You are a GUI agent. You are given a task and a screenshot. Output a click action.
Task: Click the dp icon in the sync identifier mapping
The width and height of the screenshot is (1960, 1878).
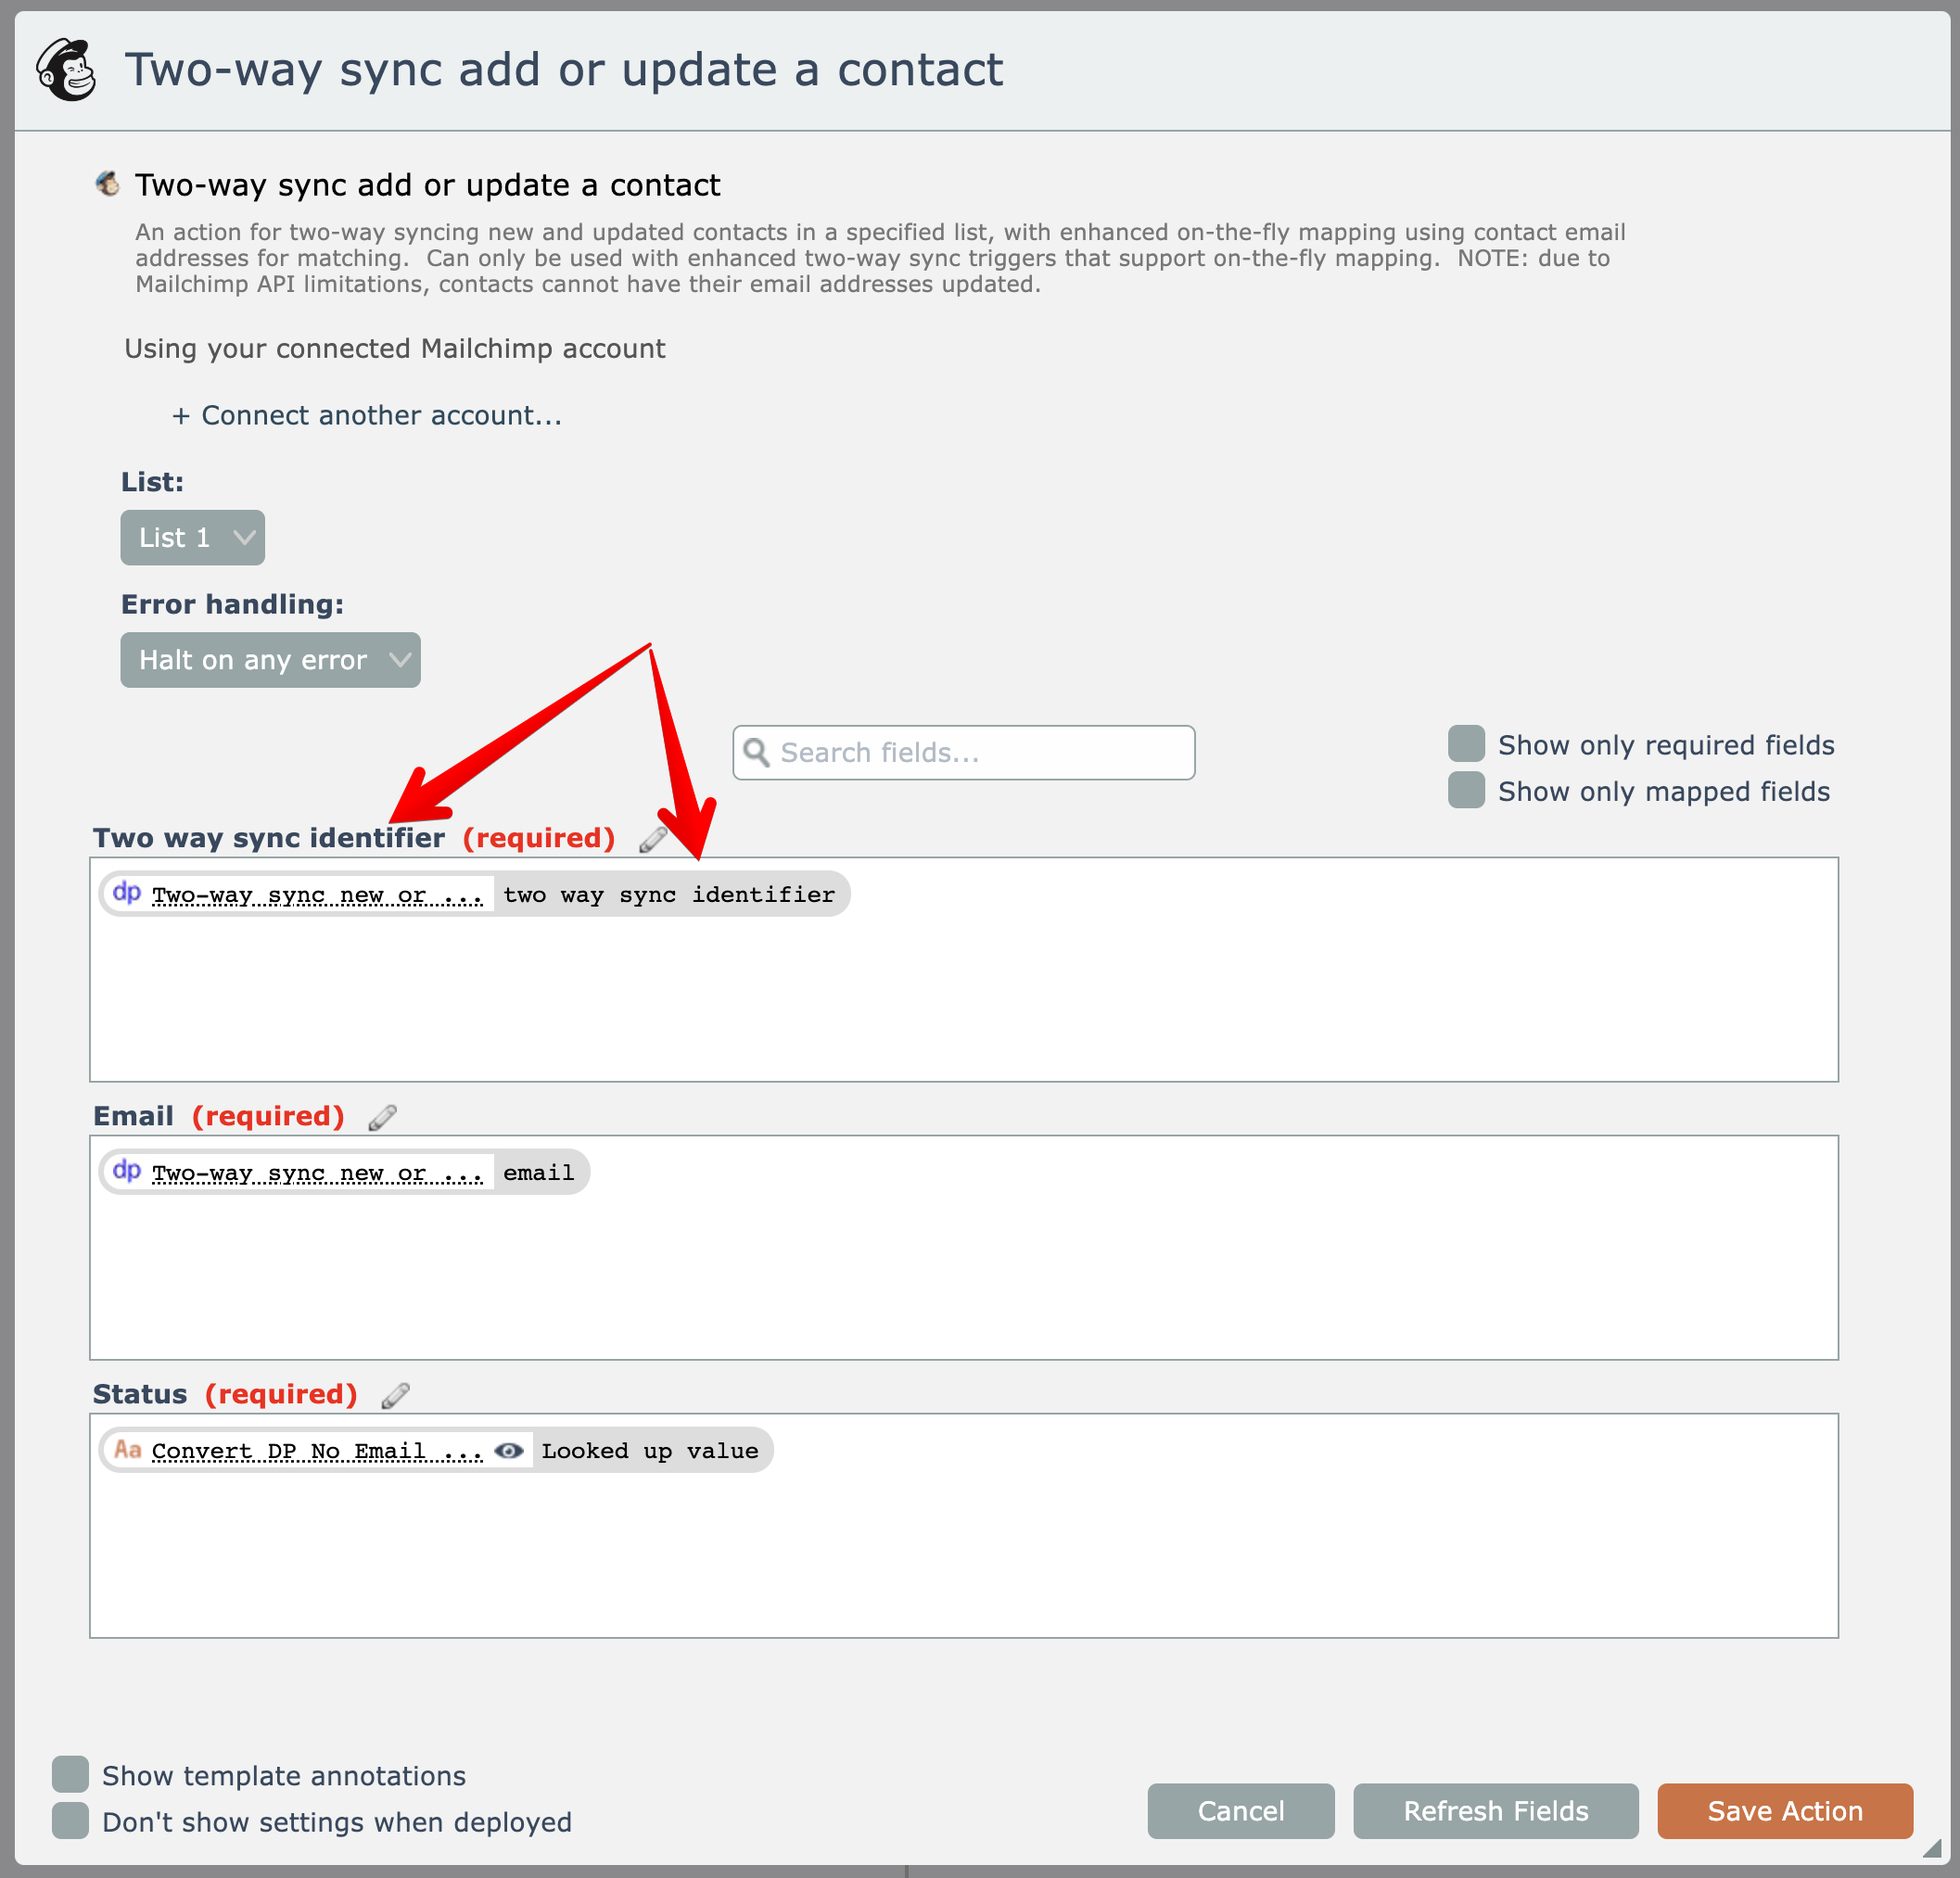coord(127,893)
